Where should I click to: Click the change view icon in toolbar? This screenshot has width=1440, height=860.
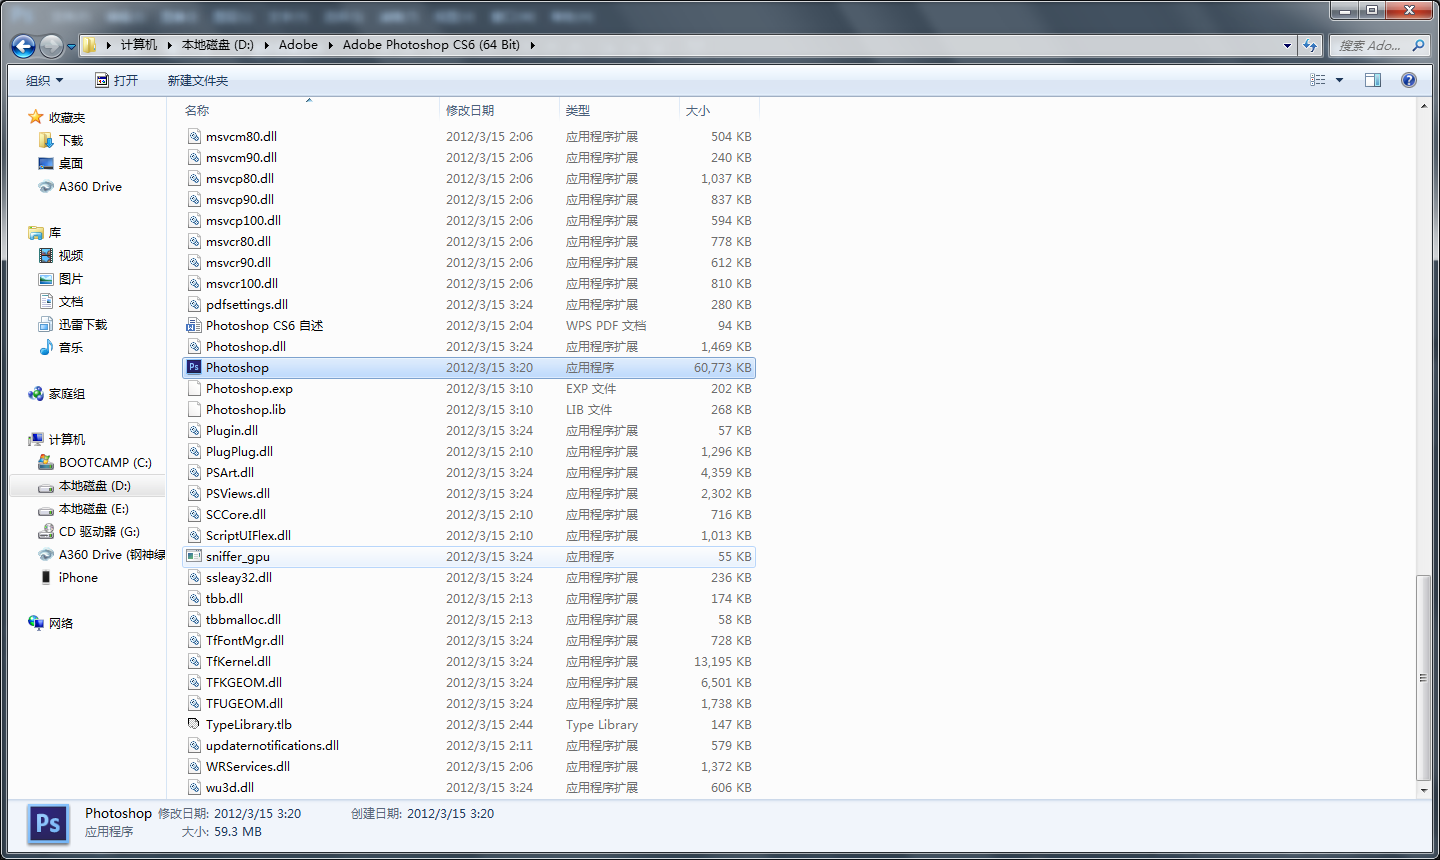coord(1318,80)
